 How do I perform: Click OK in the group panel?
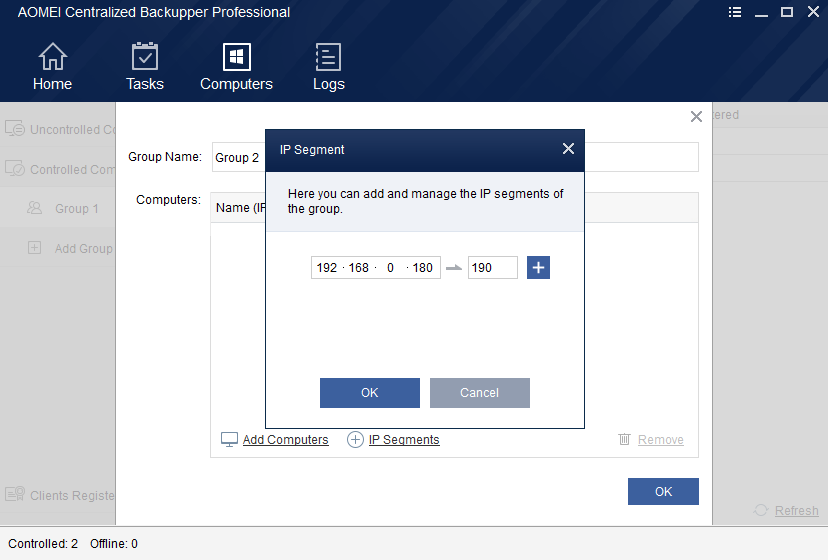click(663, 491)
